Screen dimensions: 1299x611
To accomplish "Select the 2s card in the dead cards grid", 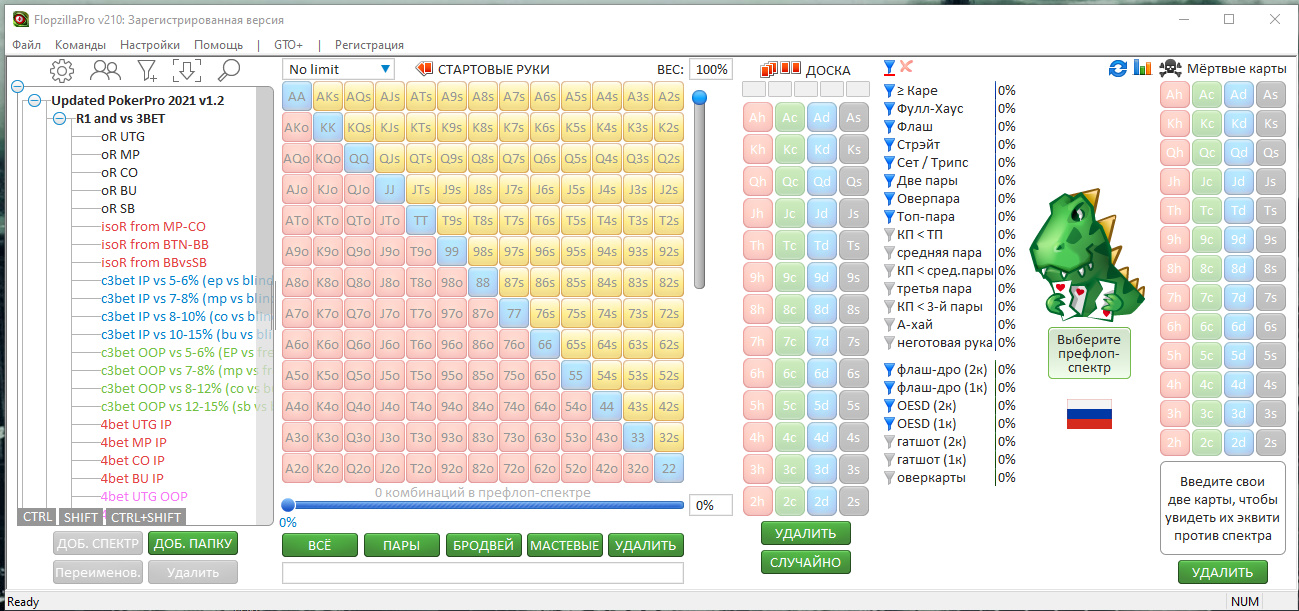I will pos(1270,443).
